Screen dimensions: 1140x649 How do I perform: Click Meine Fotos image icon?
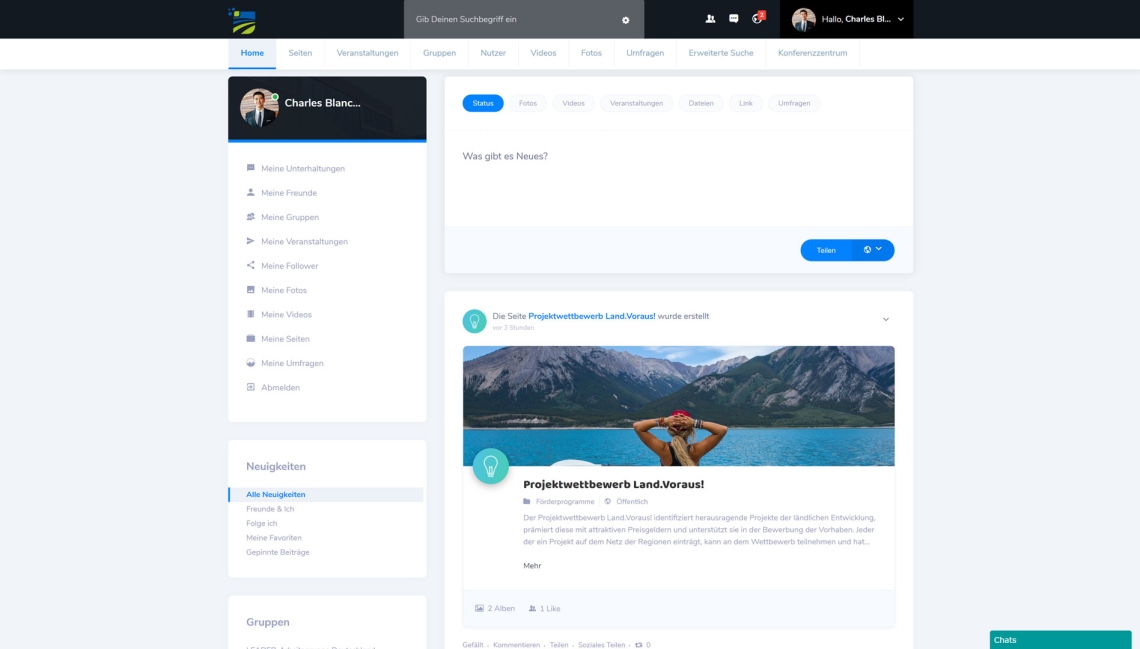point(251,290)
